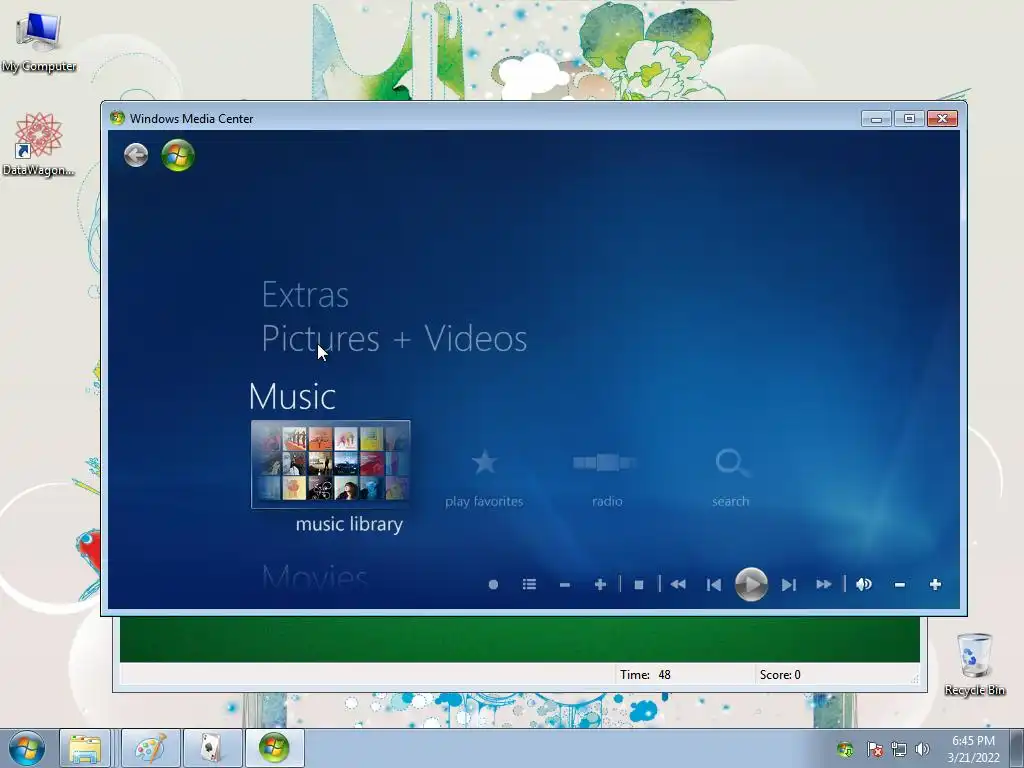Click the Show desktop strip on the taskbar

[1018, 748]
